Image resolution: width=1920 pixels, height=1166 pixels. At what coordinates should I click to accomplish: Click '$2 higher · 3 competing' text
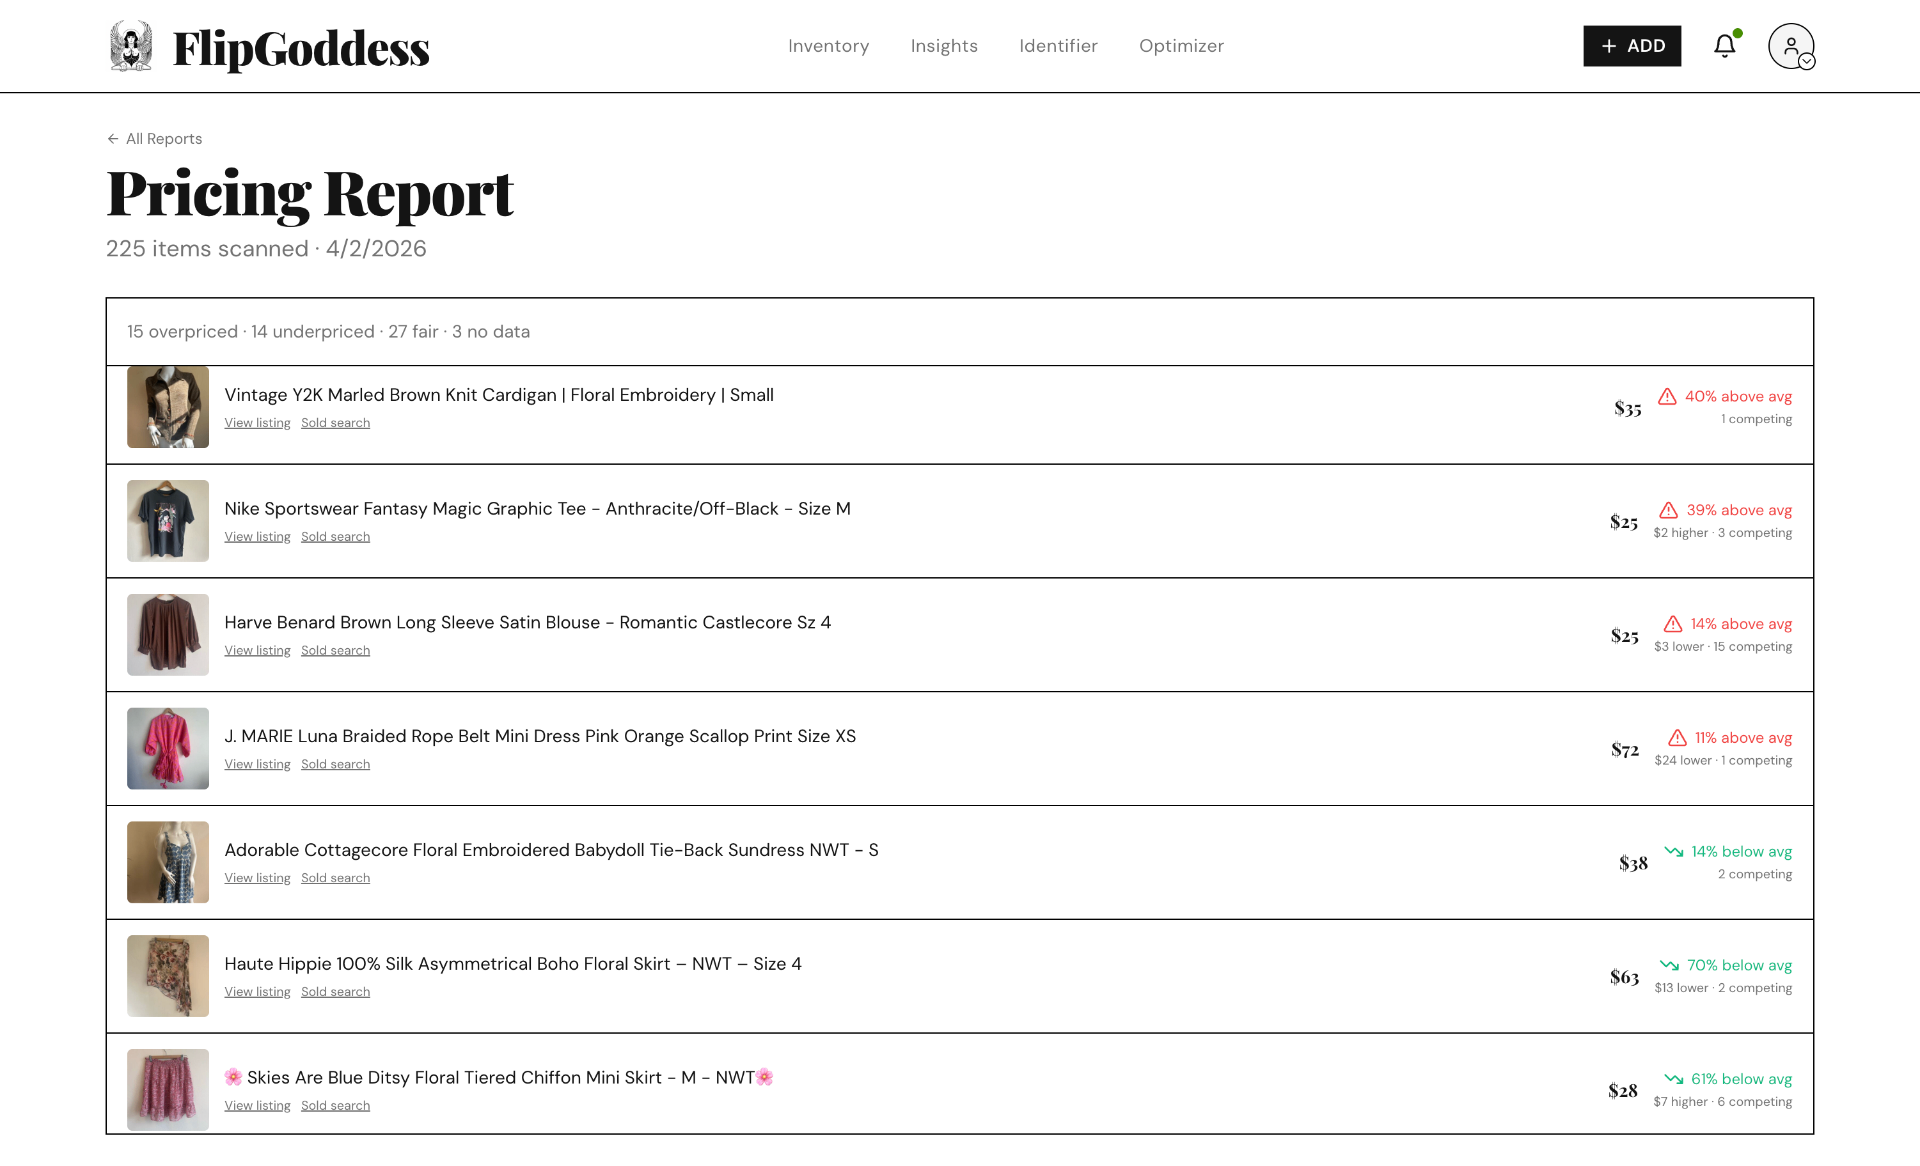[x=1722, y=533]
